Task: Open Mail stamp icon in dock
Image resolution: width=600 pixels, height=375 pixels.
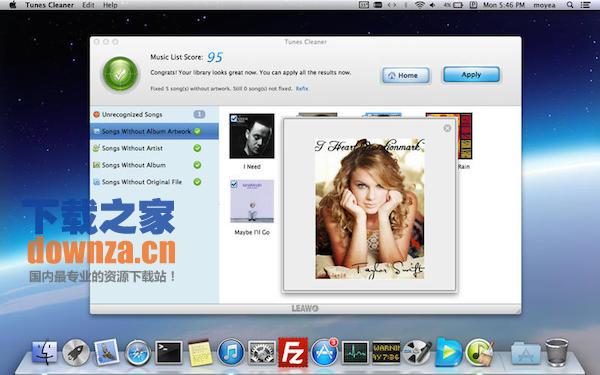Action: pyautogui.click(x=106, y=352)
